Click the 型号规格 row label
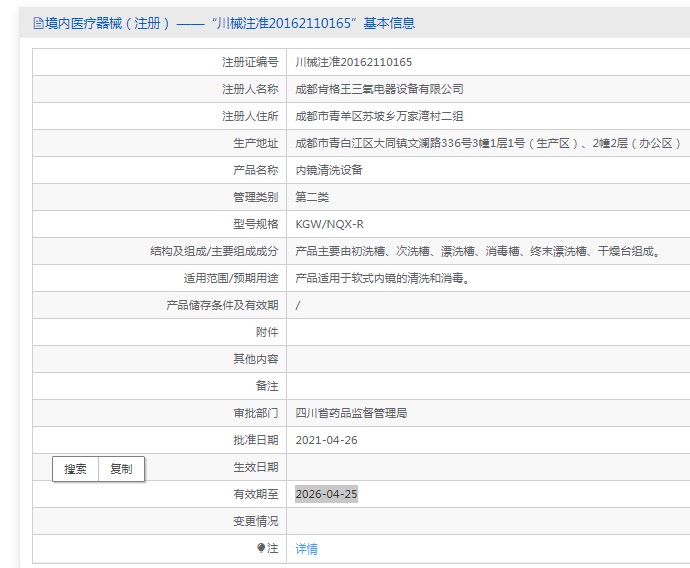The height and width of the screenshot is (568, 690). (x=256, y=224)
